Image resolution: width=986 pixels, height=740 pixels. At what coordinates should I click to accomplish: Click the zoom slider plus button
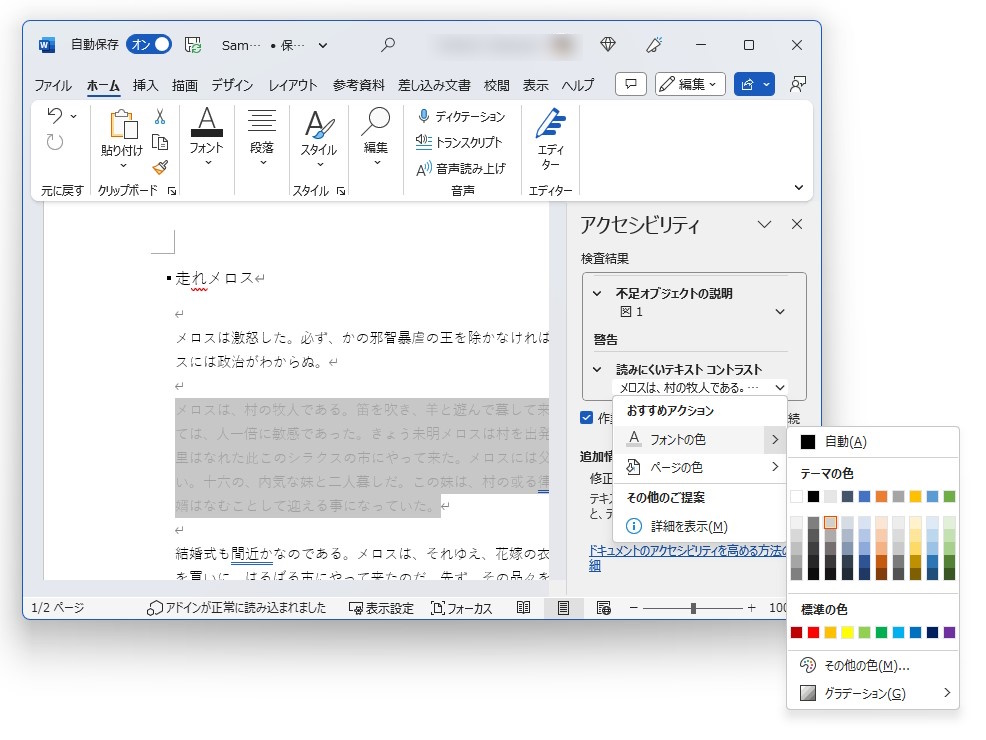tap(751, 607)
